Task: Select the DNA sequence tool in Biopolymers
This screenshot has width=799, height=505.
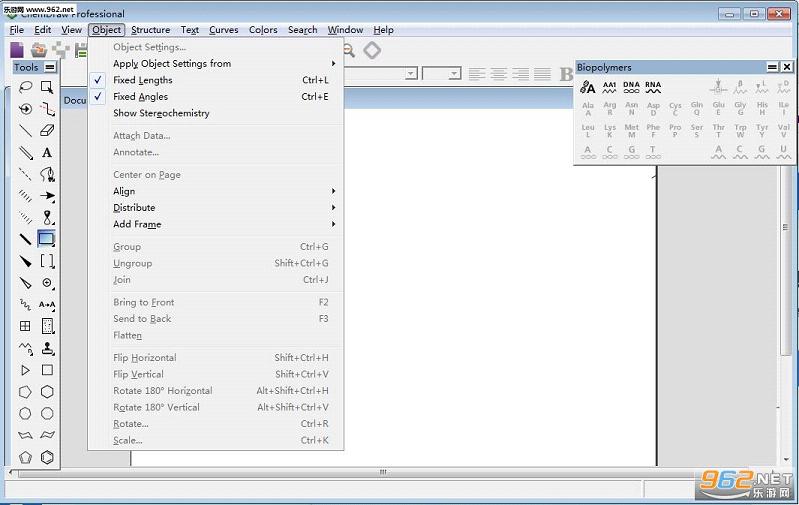Action: 631,87
